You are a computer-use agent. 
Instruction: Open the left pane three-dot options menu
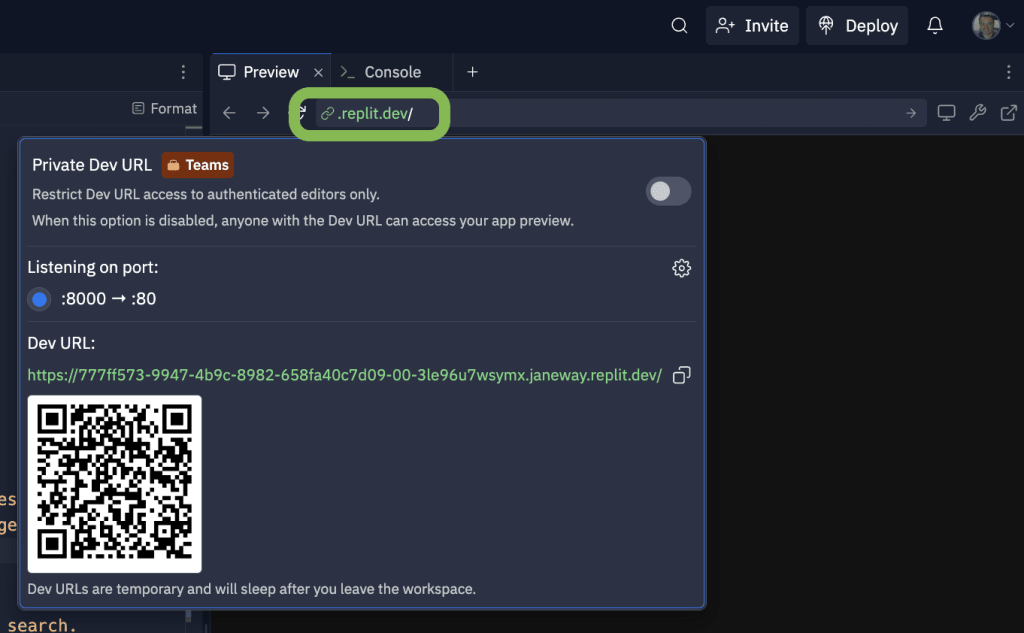tap(183, 72)
